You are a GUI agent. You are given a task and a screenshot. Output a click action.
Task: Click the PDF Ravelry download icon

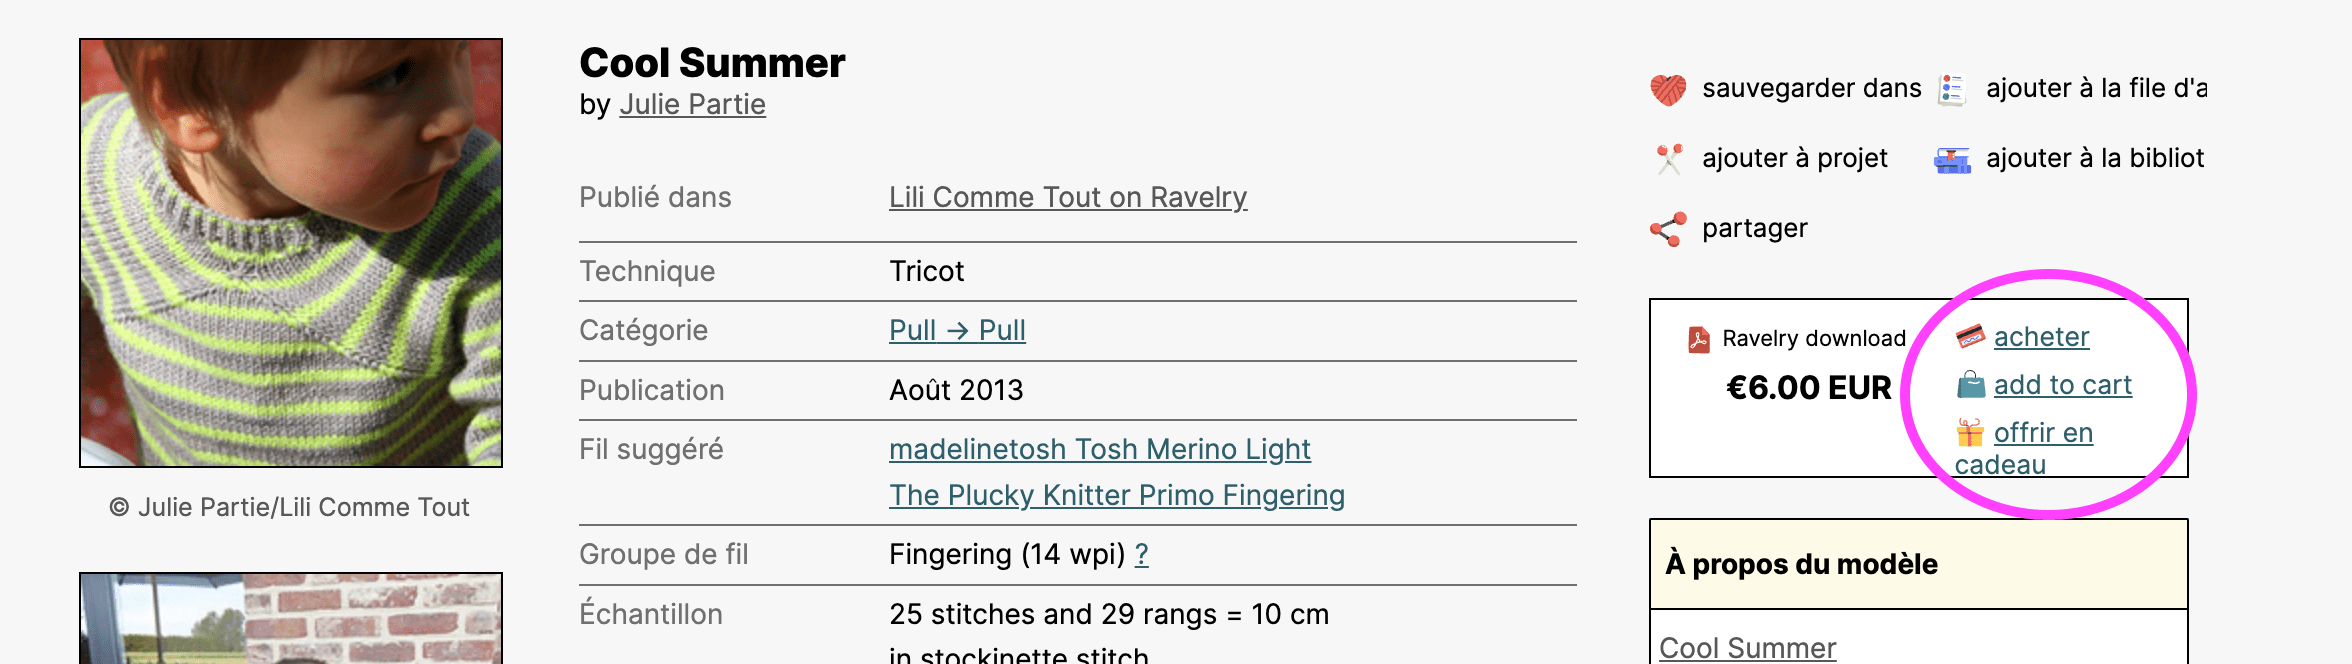[1698, 339]
